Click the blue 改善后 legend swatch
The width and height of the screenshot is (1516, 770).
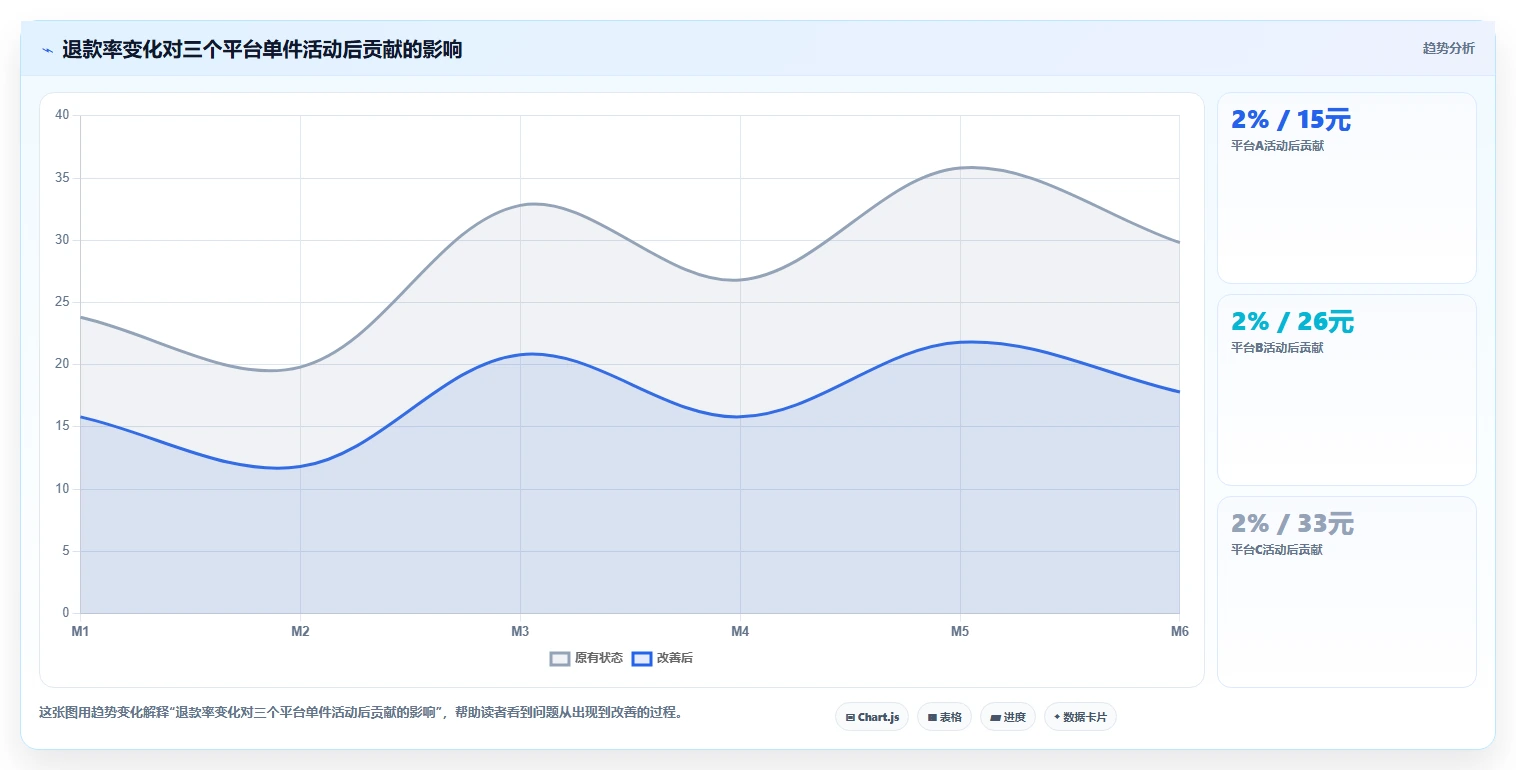(642, 658)
